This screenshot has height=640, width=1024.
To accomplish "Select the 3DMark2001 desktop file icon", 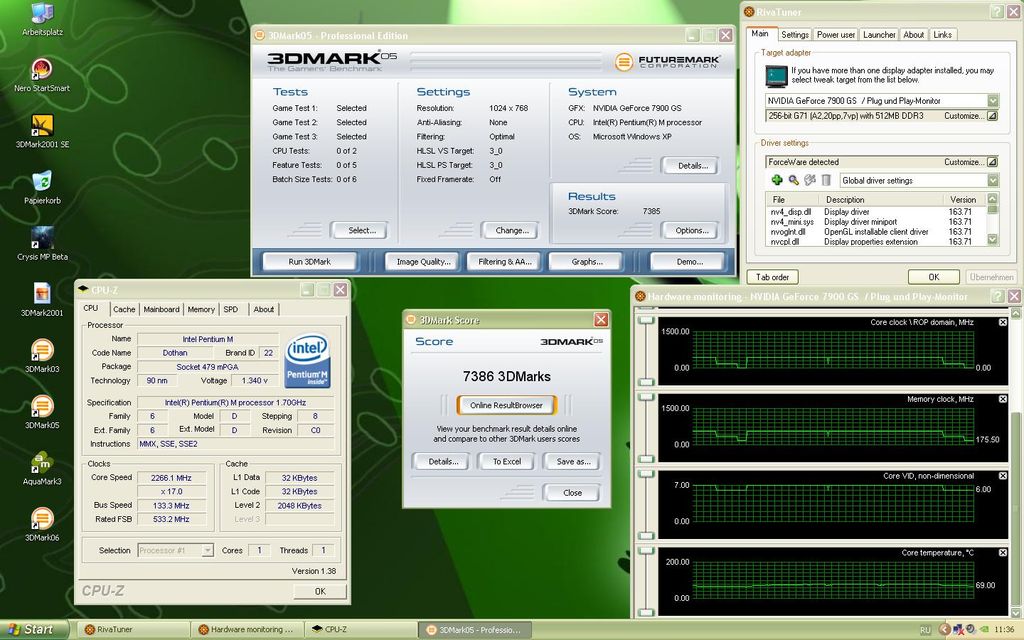I will [42, 299].
